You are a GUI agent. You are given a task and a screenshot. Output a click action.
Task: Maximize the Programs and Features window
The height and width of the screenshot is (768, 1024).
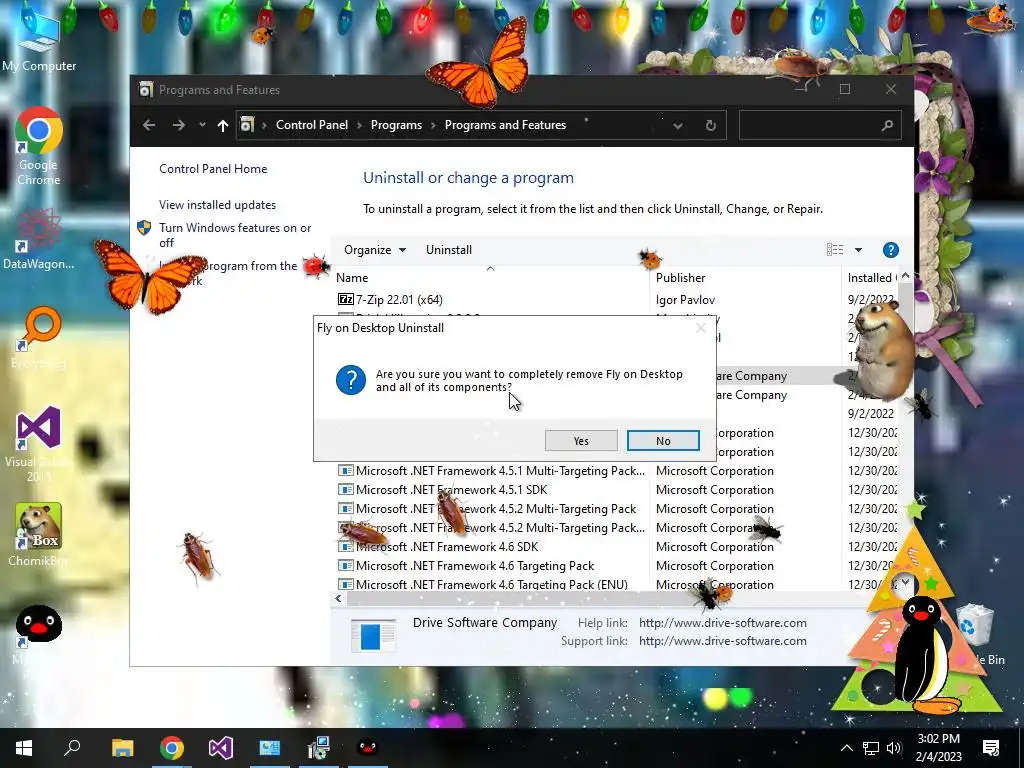(844, 89)
